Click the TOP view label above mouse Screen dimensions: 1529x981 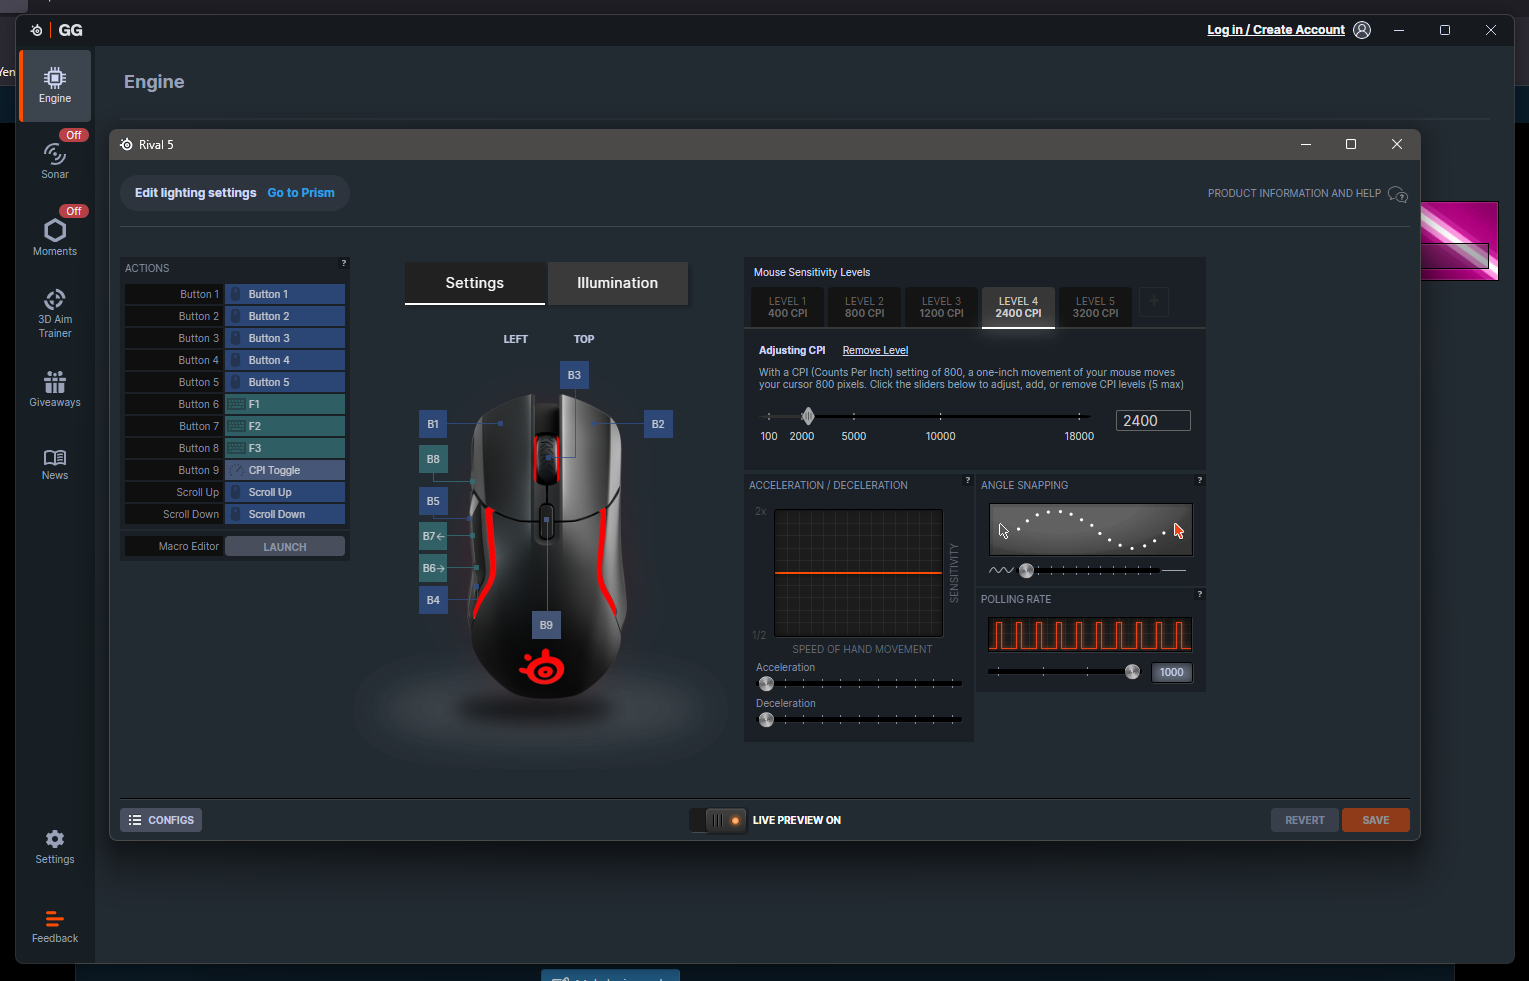pos(584,339)
